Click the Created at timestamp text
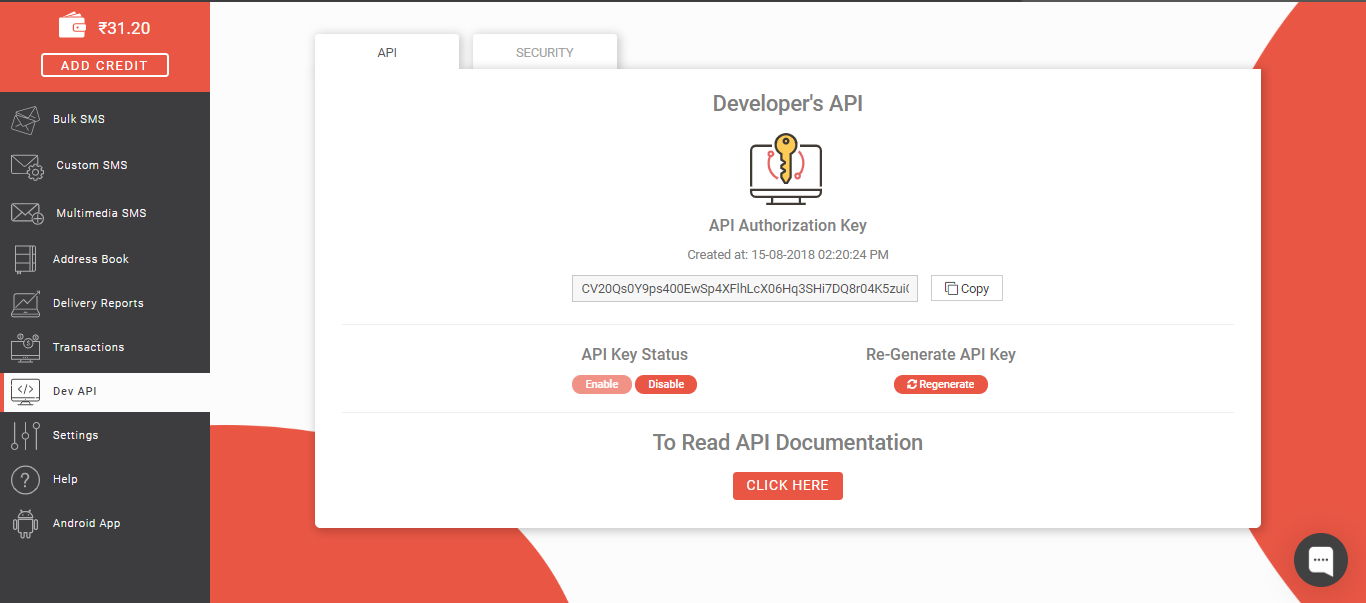The image size is (1366, 603). [788, 255]
